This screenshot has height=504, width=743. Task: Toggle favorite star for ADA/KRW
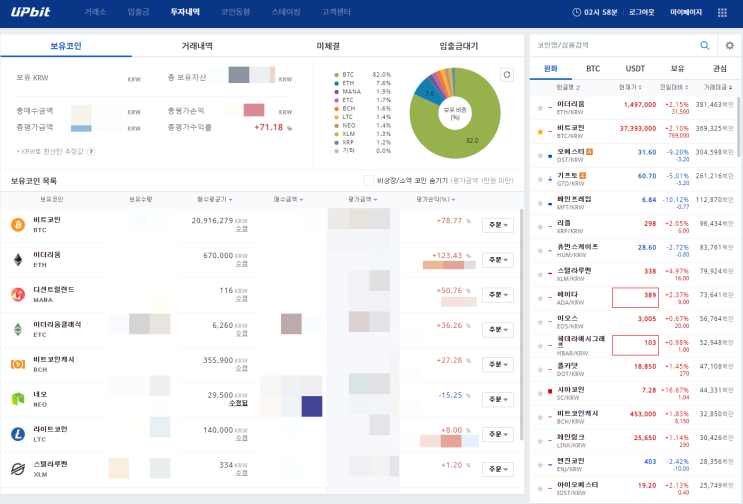540,298
